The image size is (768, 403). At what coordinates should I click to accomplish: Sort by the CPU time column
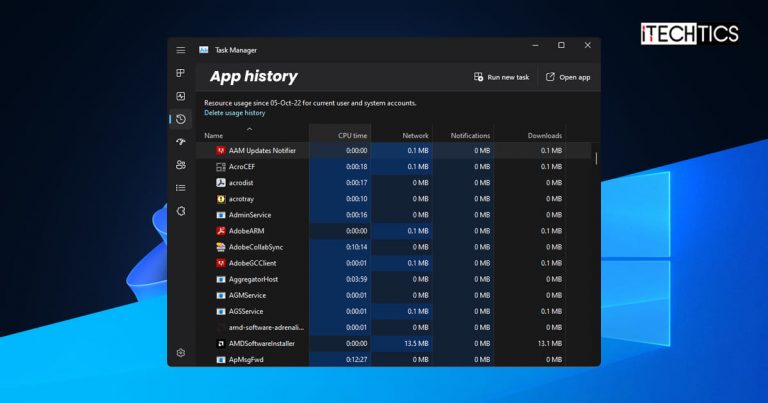tap(352, 136)
